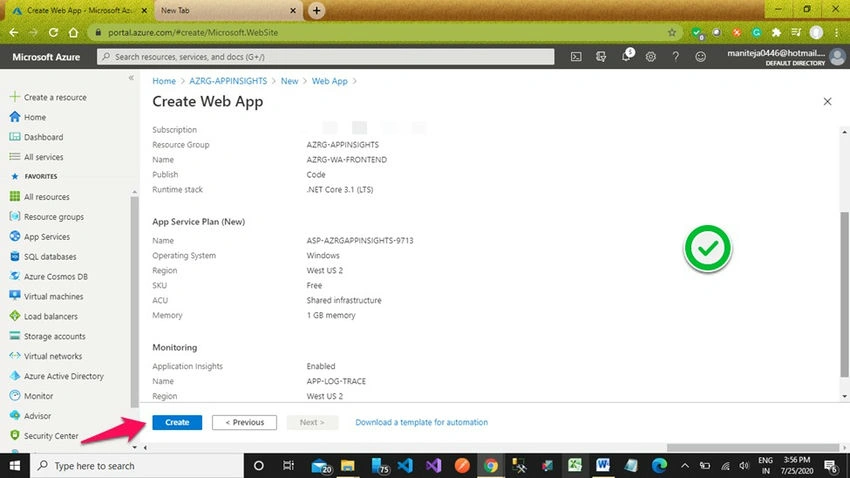Image resolution: width=850 pixels, height=478 pixels.
Task: Show hidden system tray icons
Action: pyautogui.click(x=685, y=466)
